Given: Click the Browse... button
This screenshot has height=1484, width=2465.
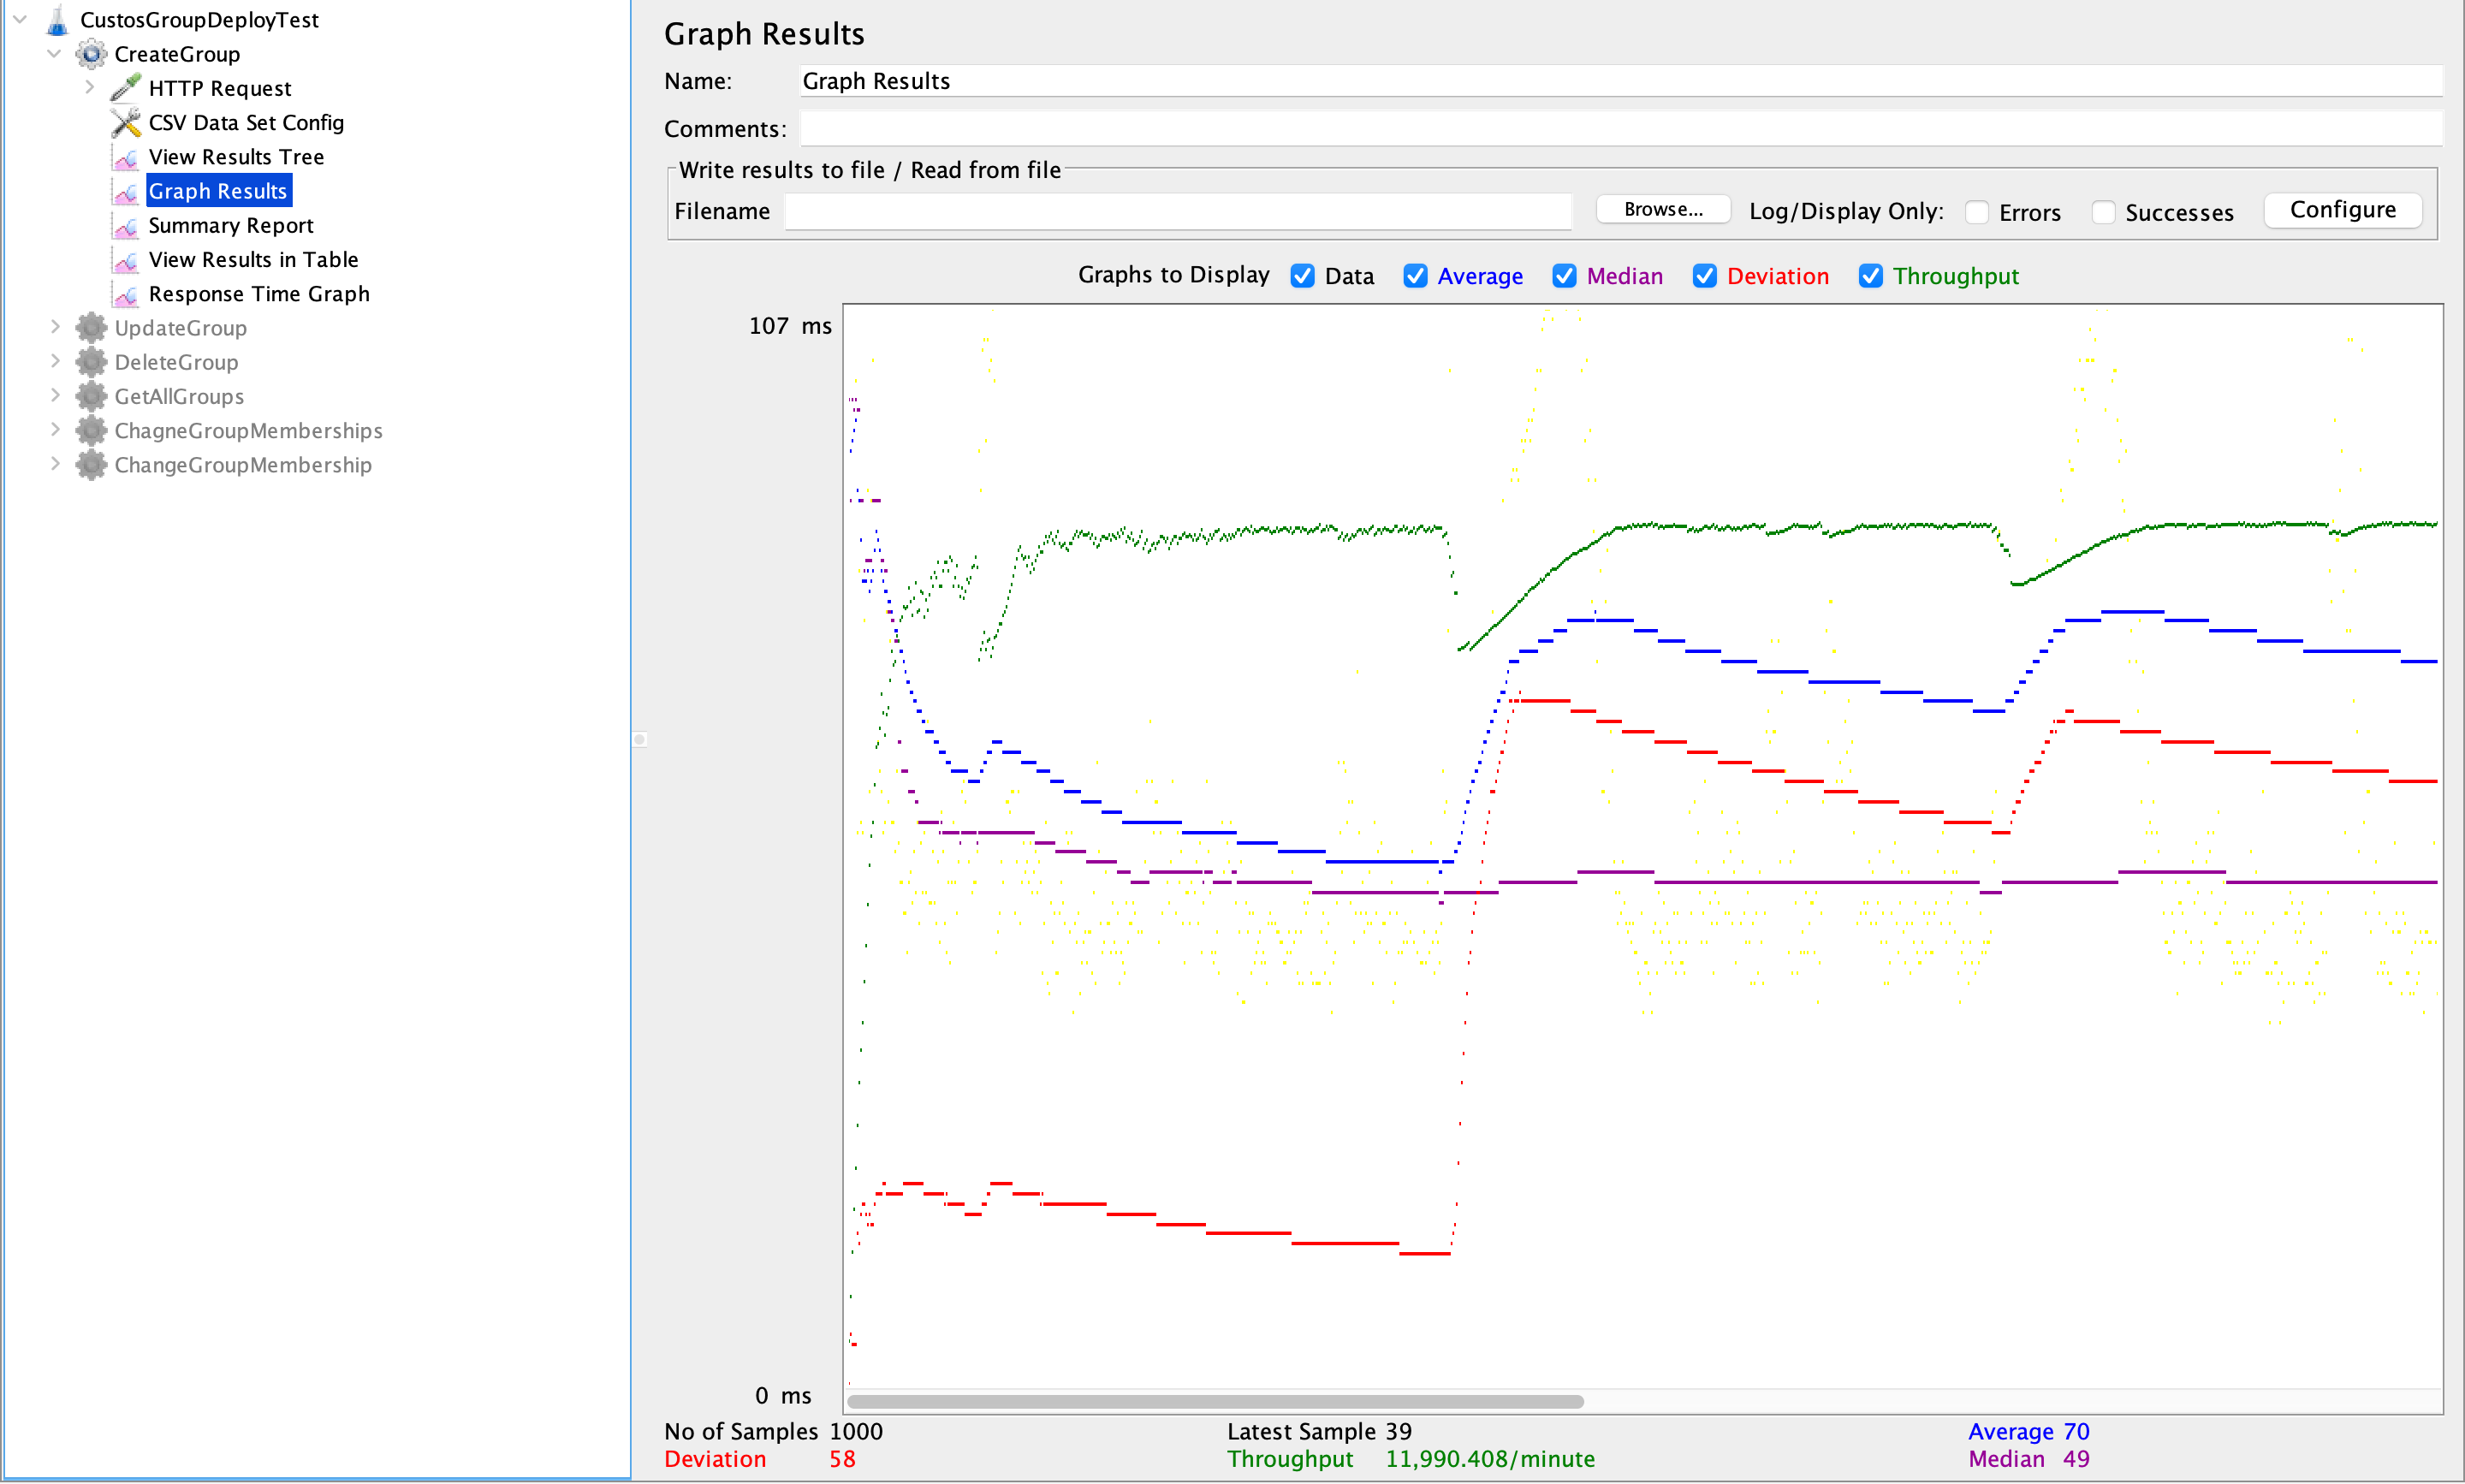Looking at the screenshot, I should pyautogui.click(x=1662, y=209).
